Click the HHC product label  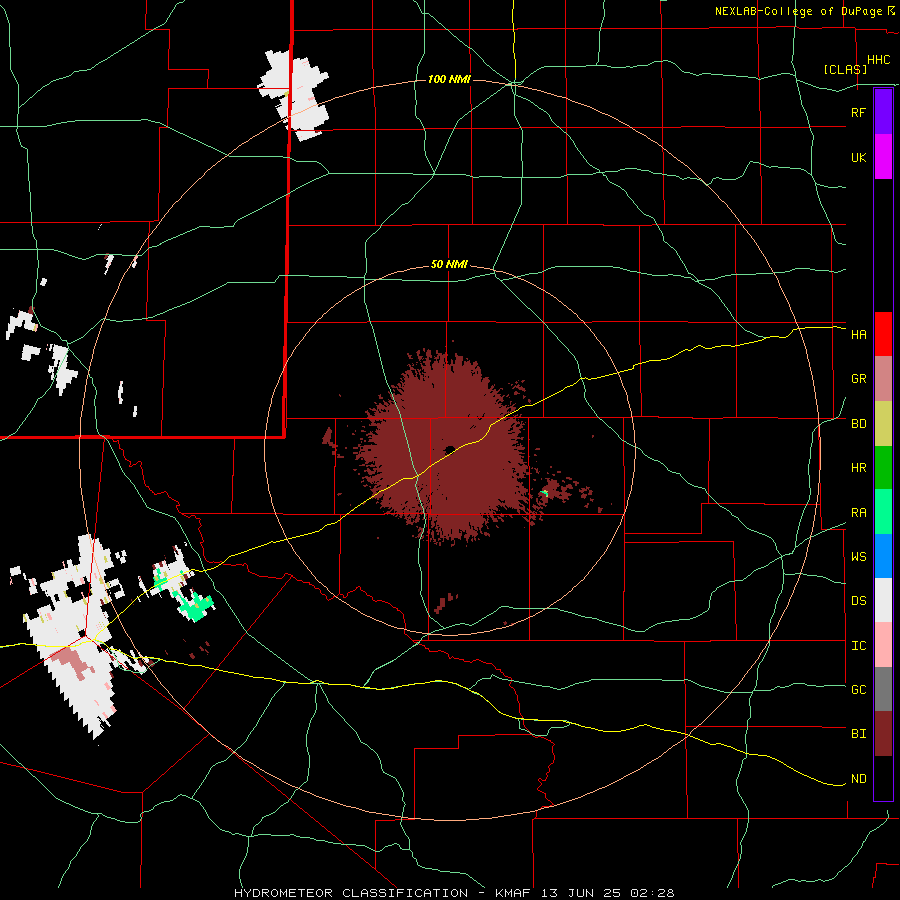[x=879, y=60]
